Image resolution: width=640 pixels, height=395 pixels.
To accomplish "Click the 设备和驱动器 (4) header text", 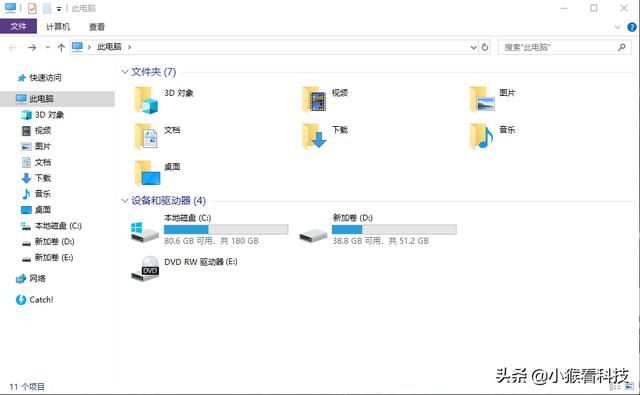I will (x=169, y=200).
